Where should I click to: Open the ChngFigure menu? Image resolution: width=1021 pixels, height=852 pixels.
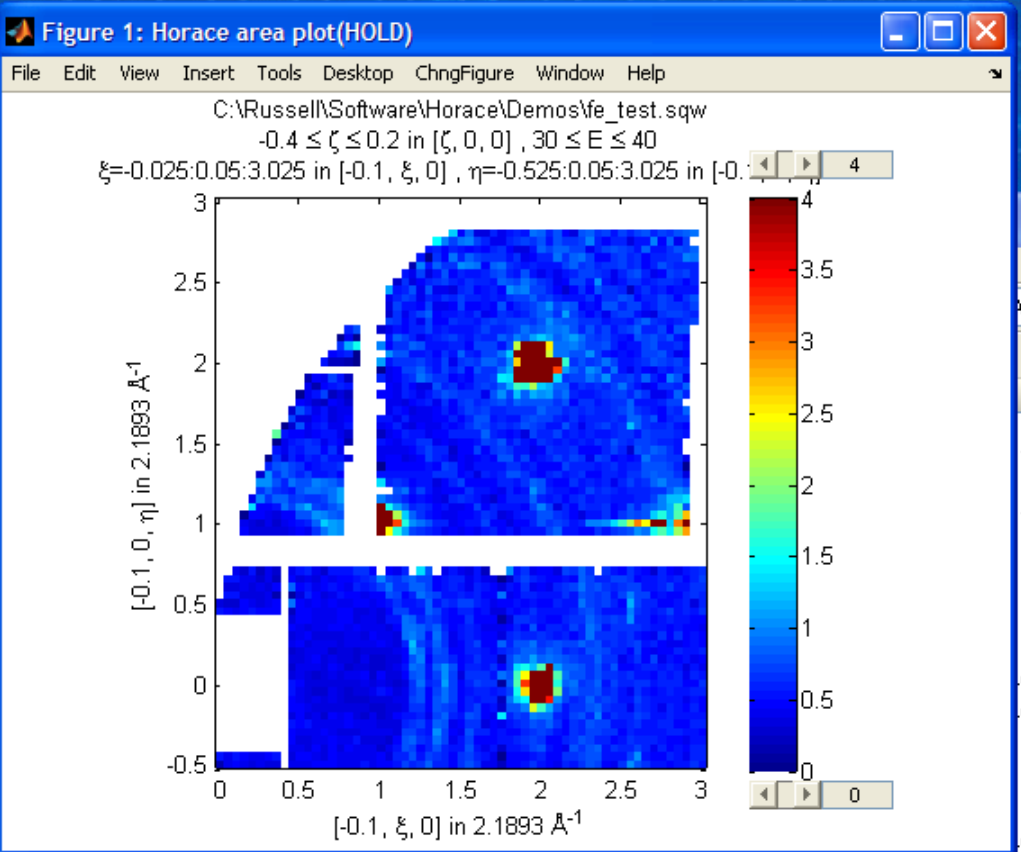464,73
